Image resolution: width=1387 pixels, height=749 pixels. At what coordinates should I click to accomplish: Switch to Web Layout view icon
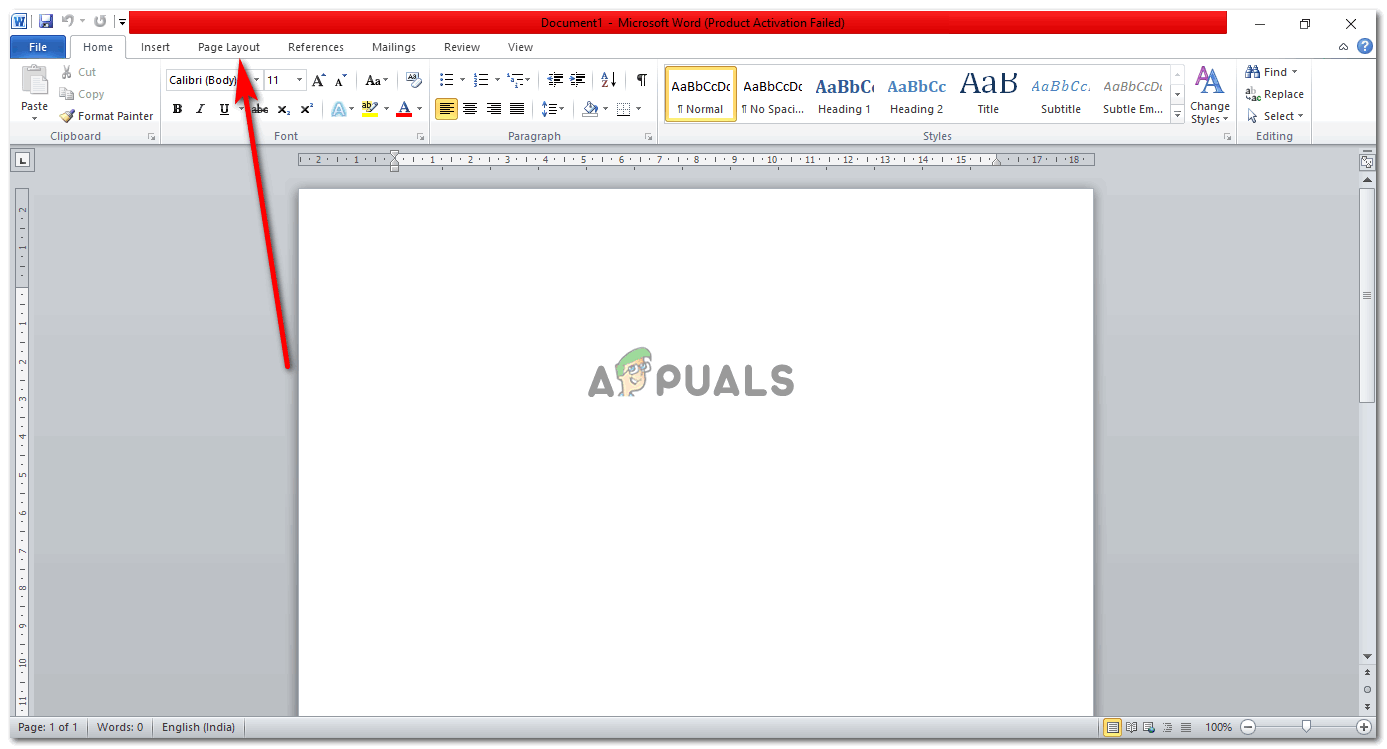[1150, 727]
